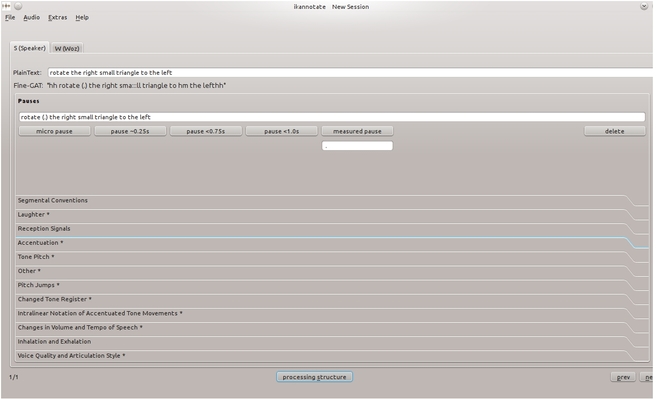The height and width of the screenshot is (399, 656).
Task: Click the window menu icon in title bar
Action: [x=6, y=6]
